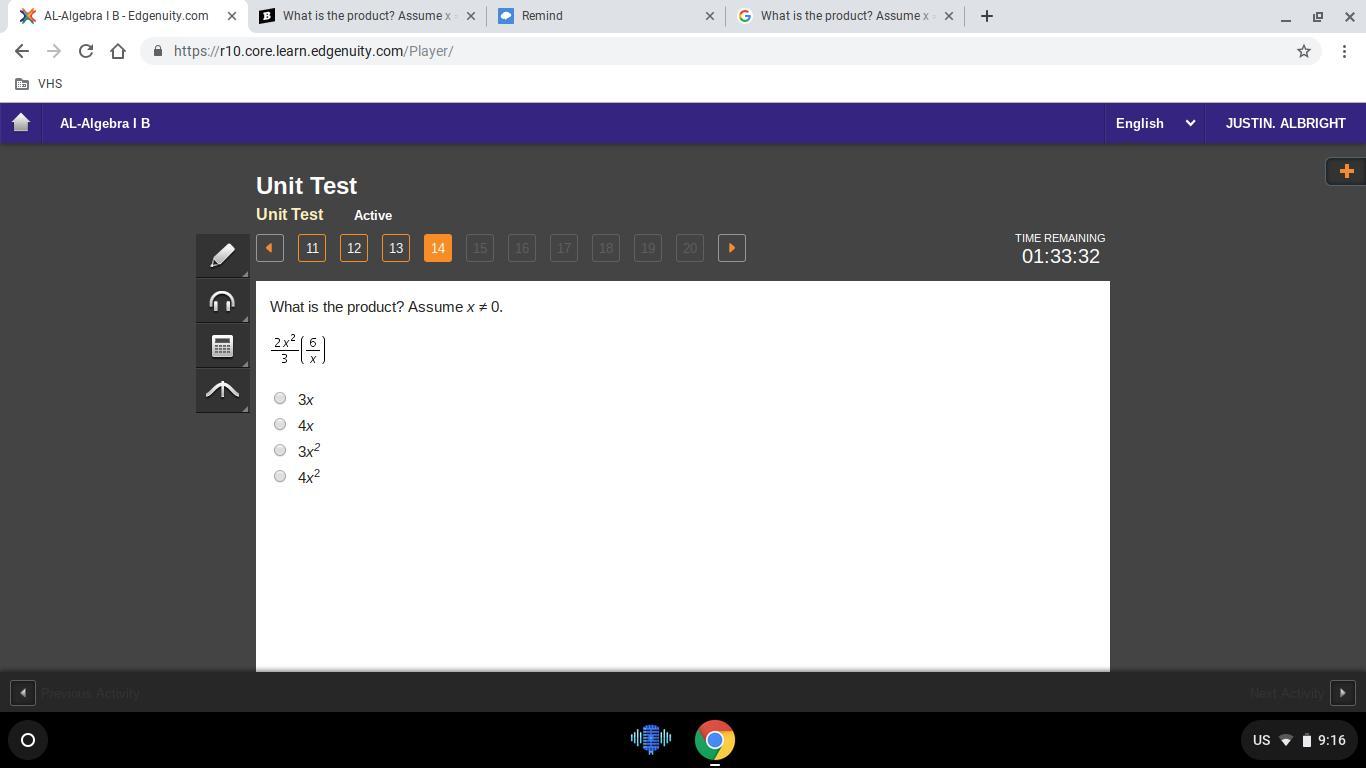Image resolution: width=1366 pixels, height=768 pixels.
Task: Switch to the Remind tab
Action: [606, 16]
